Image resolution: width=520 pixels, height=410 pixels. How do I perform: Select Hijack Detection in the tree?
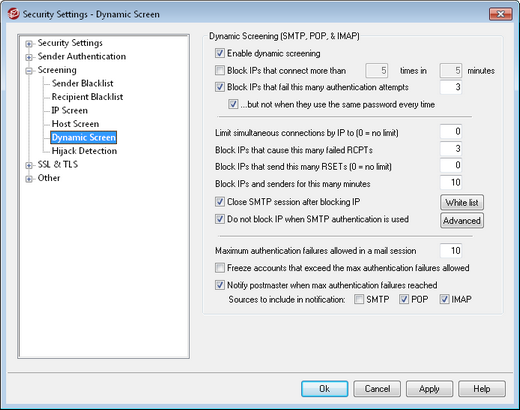point(84,151)
